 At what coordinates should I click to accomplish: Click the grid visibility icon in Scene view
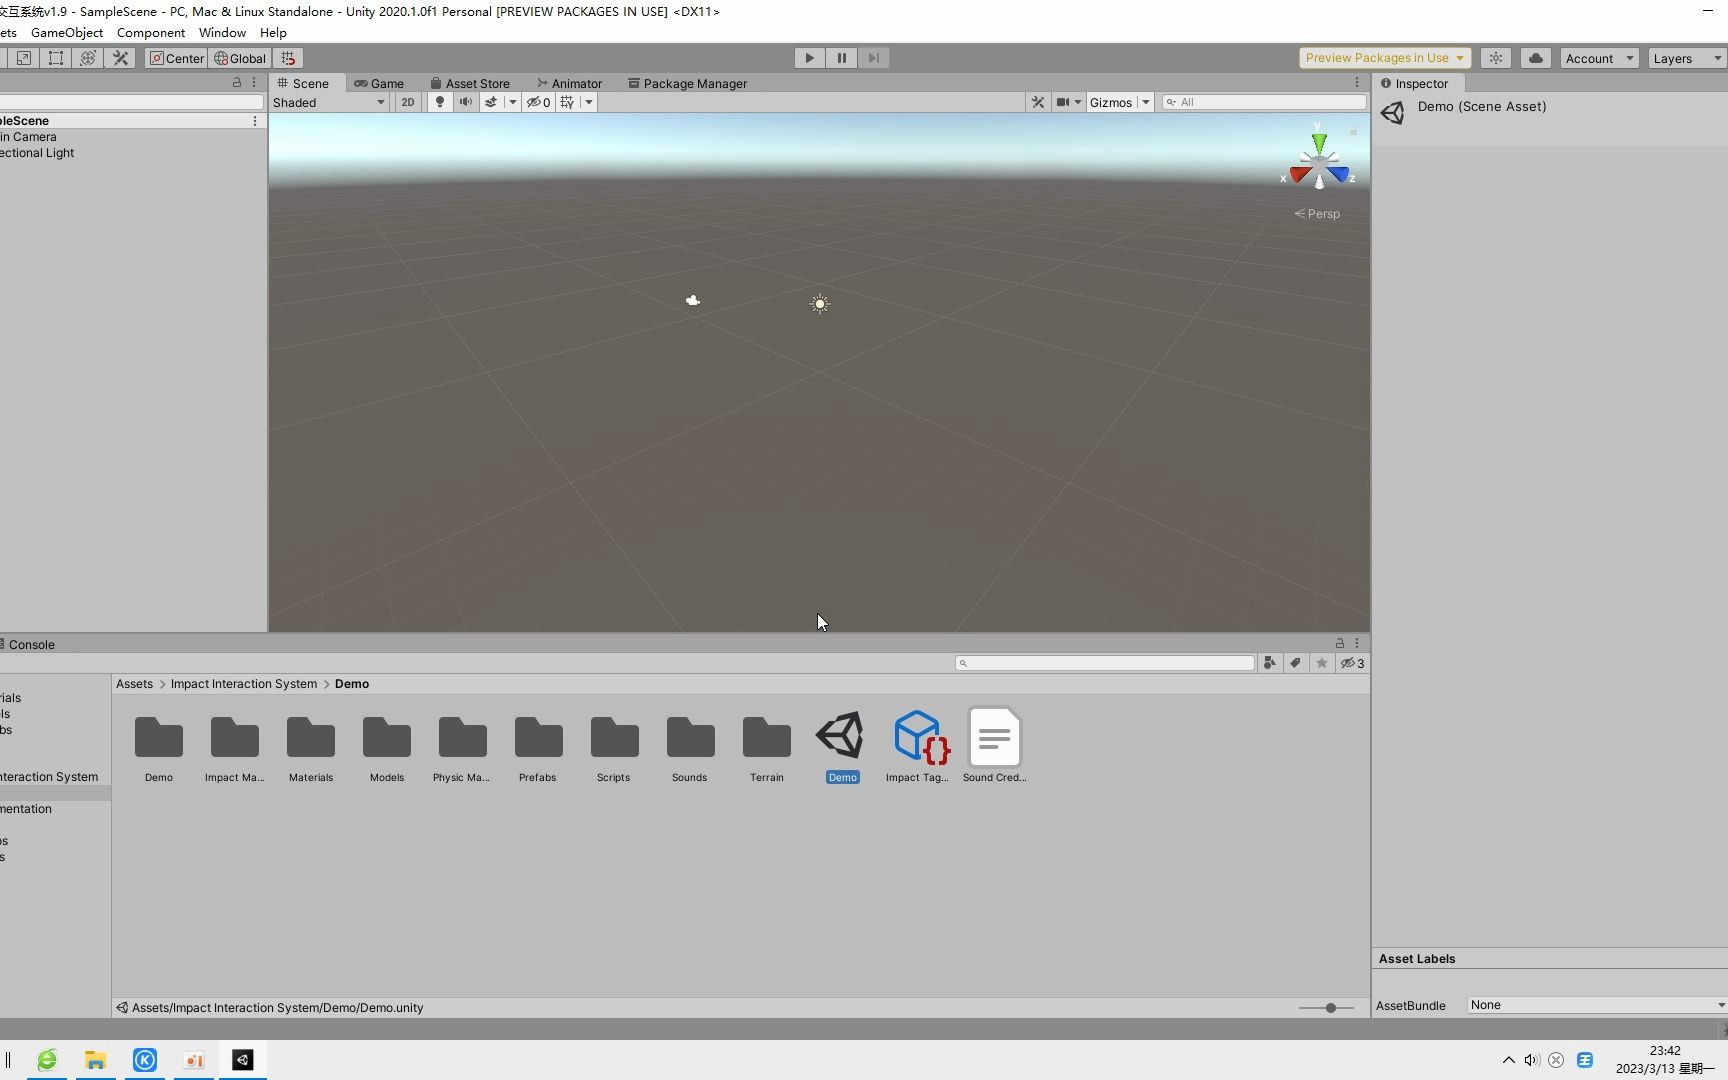coord(567,101)
